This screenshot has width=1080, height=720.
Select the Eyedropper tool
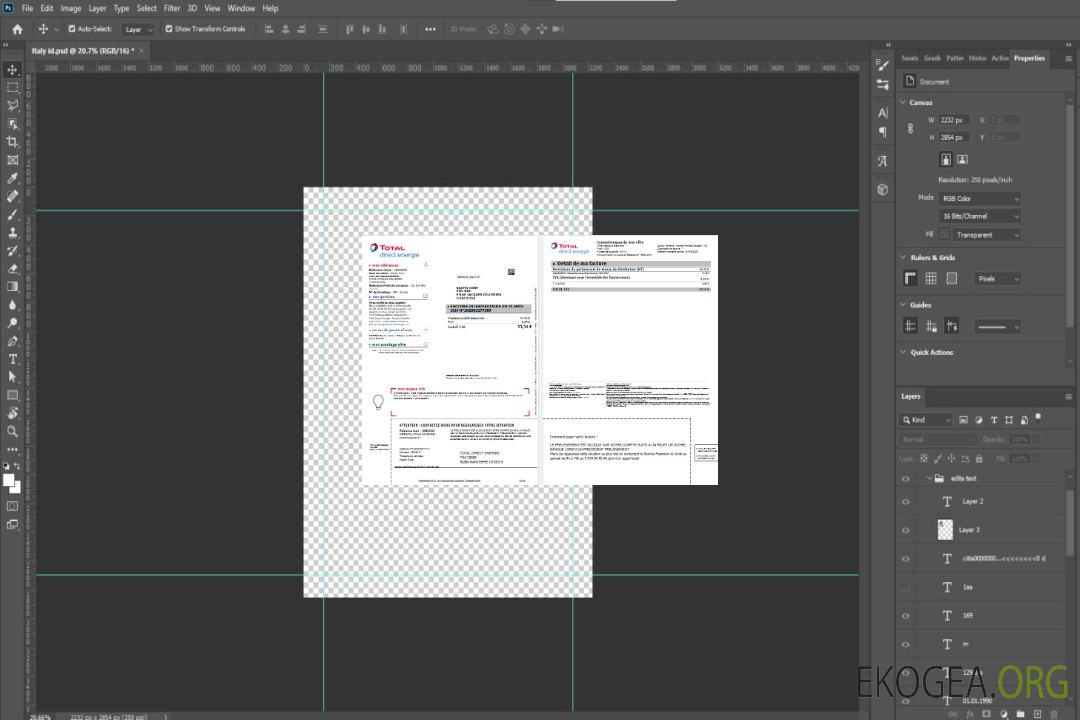(13, 178)
